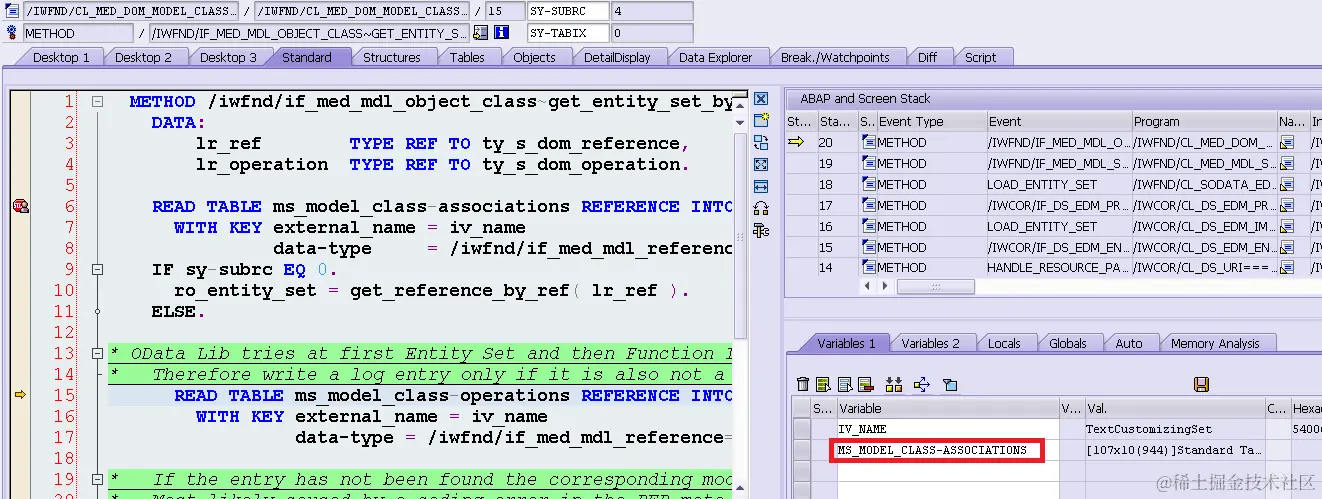Click the headset services icon beside the editor

[761, 208]
